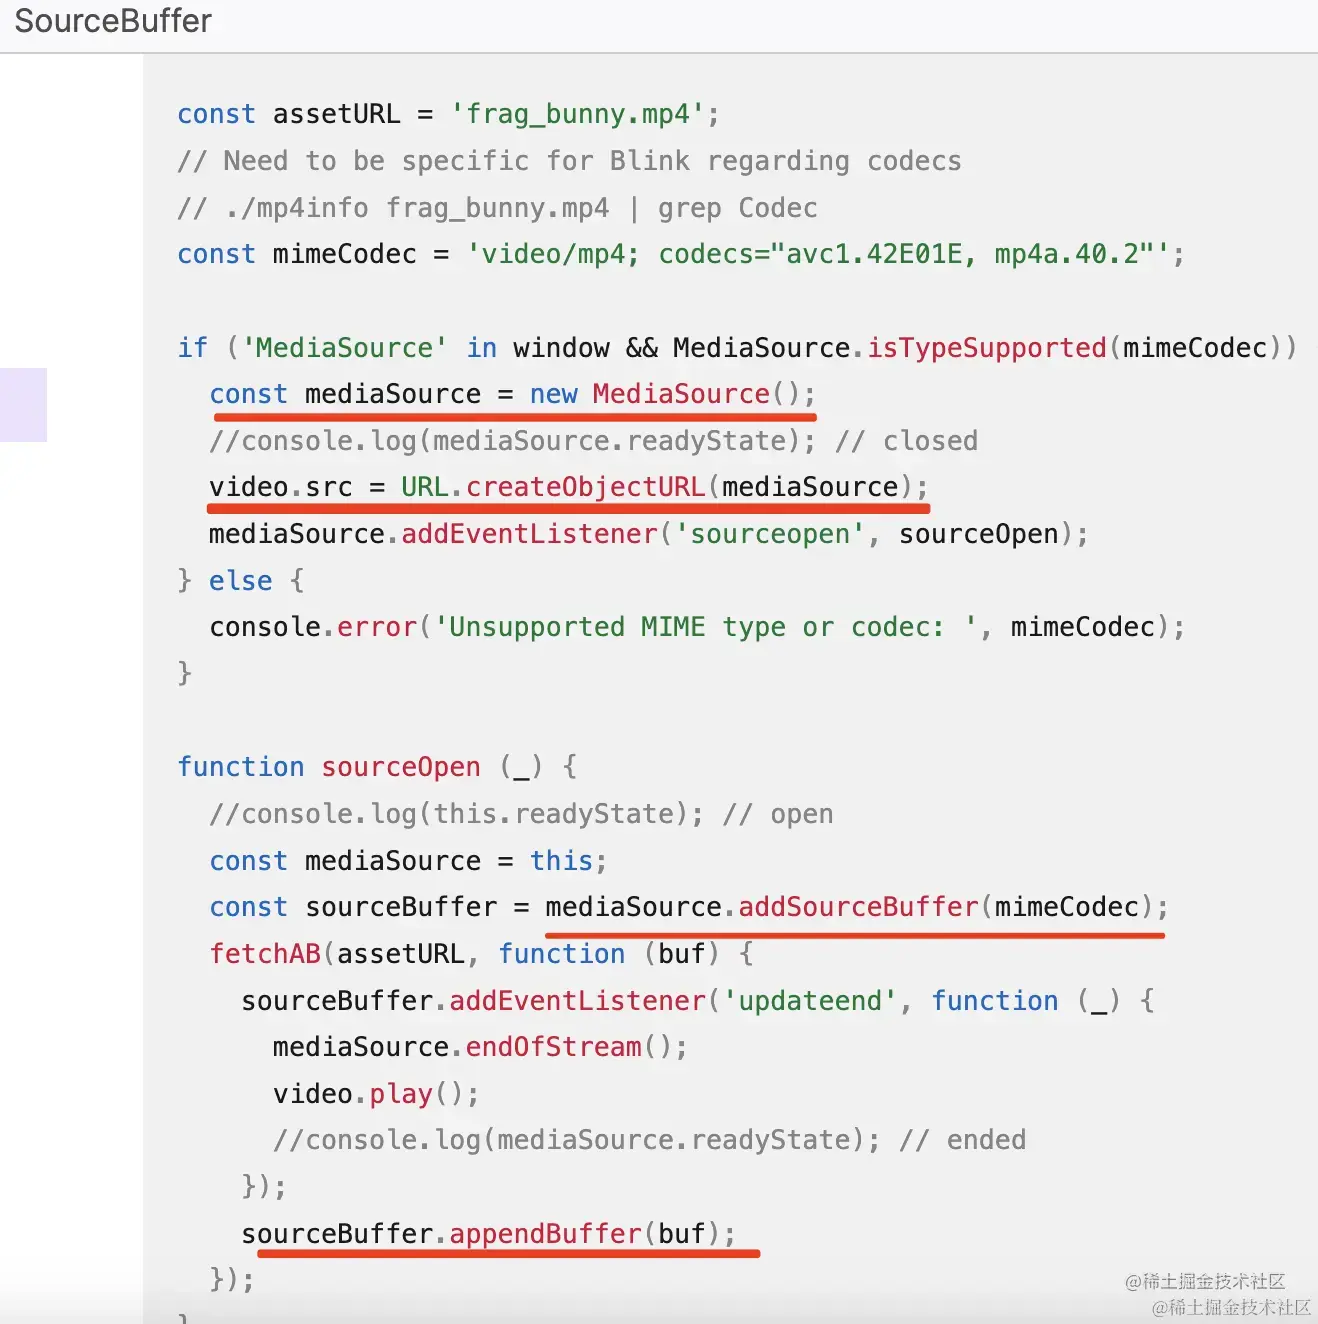1318x1324 pixels.
Task: Click the "} else {" line
Action: click(240, 581)
